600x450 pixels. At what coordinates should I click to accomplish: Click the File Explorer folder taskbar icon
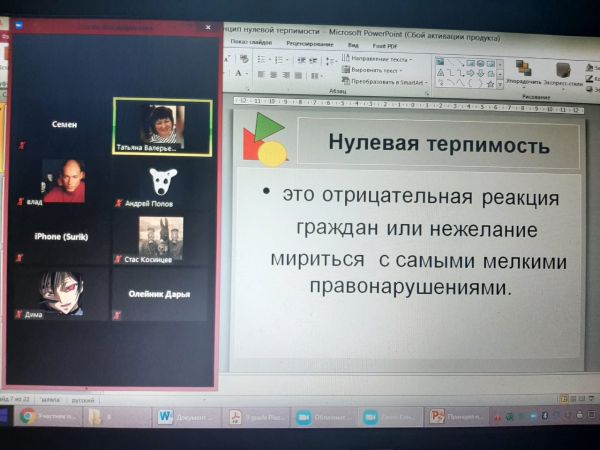tap(94, 417)
